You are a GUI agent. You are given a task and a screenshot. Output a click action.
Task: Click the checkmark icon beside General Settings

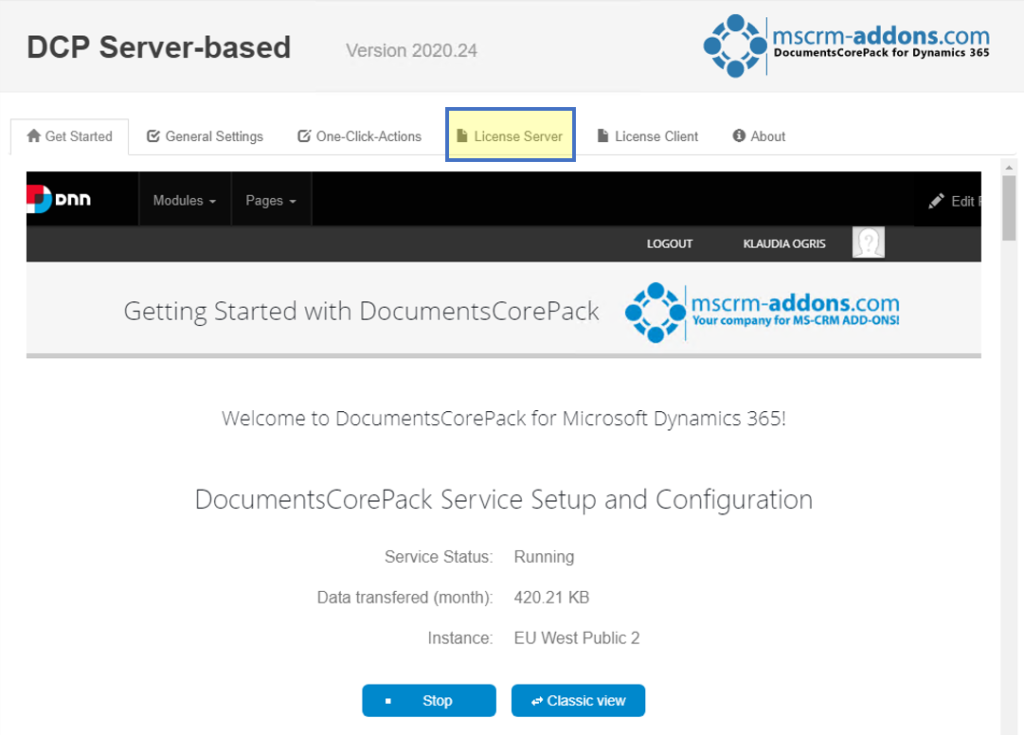pyautogui.click(x=153, y=135)
